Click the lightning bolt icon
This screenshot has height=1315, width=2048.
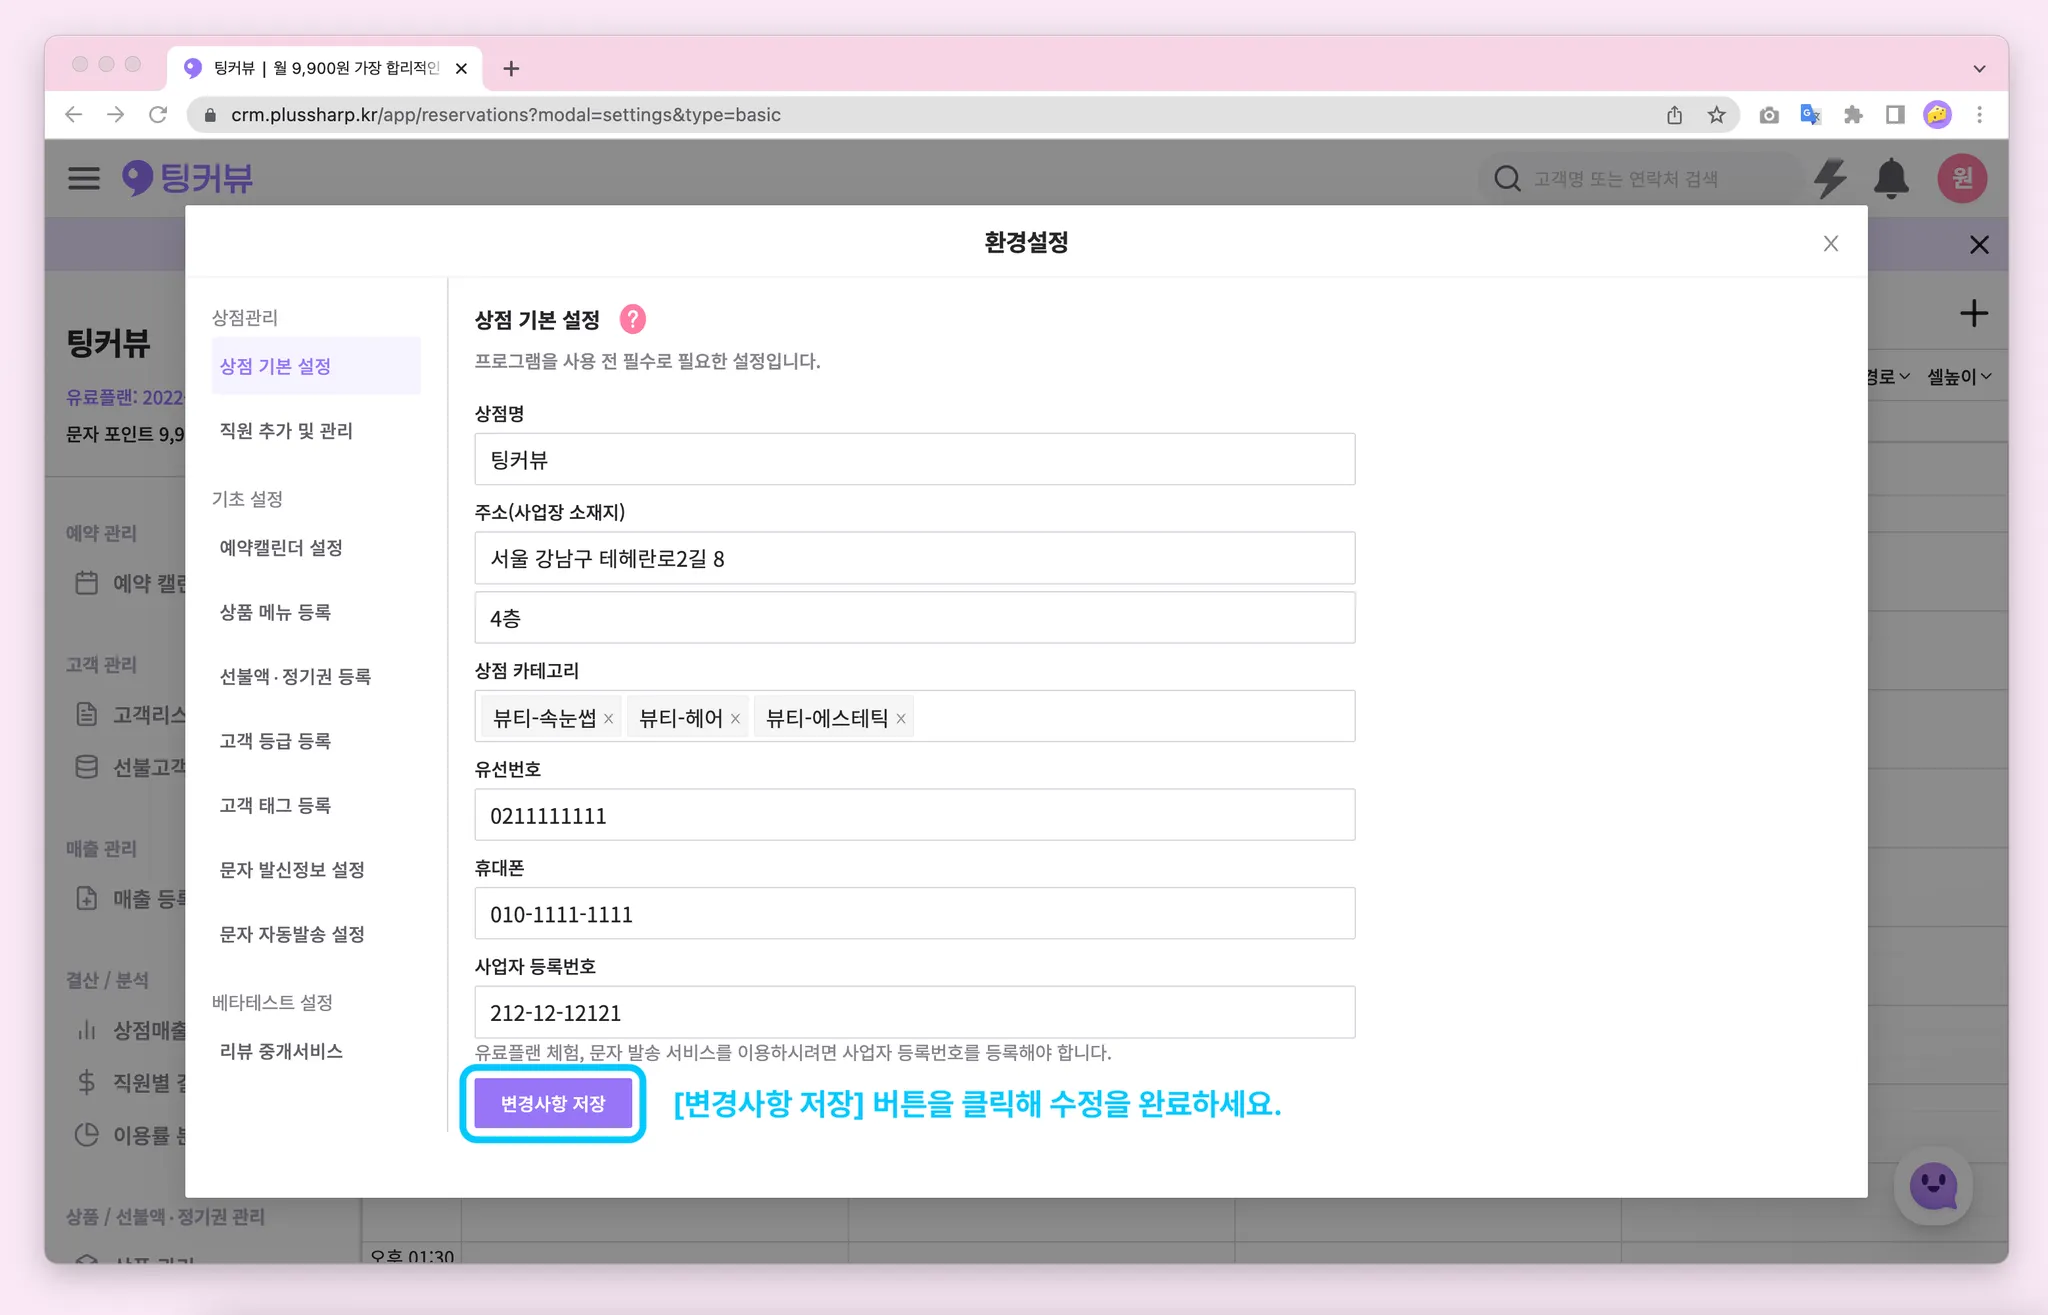[x=1830, y=178]
